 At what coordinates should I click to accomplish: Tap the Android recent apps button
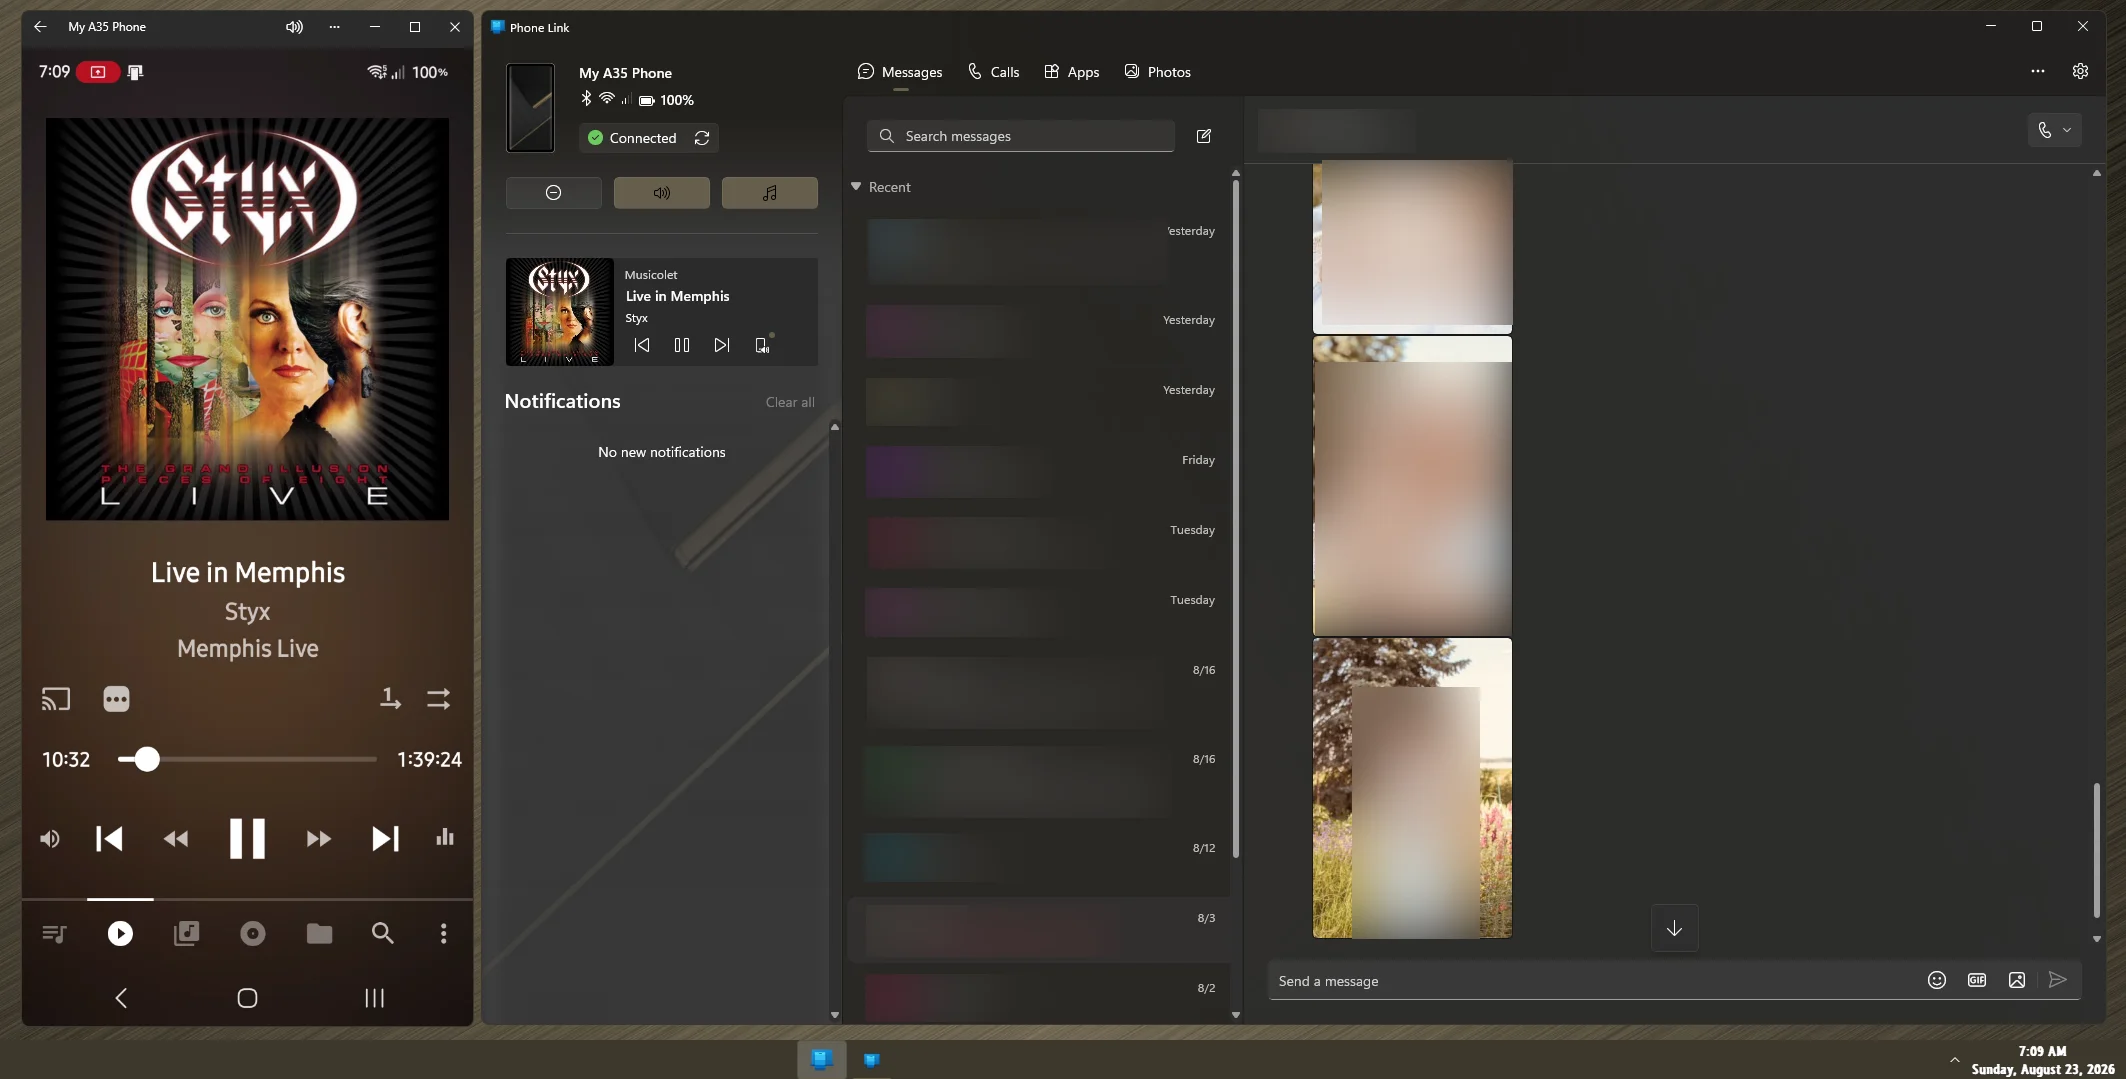(374, 997)
